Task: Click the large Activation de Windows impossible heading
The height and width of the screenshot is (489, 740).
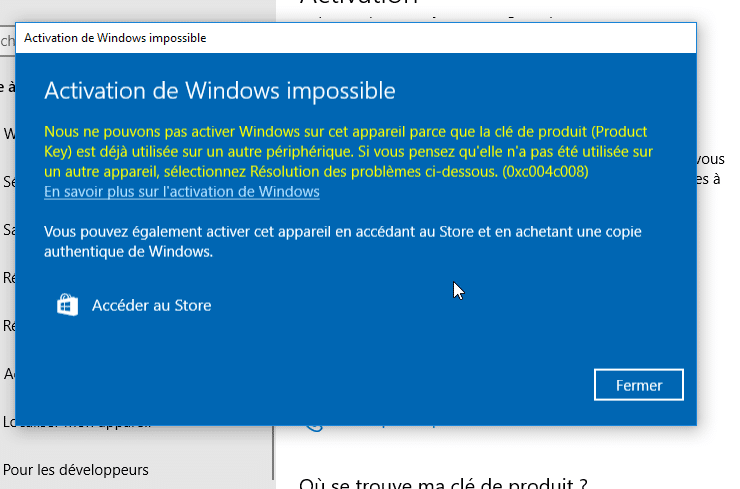Action: (220, 91)
